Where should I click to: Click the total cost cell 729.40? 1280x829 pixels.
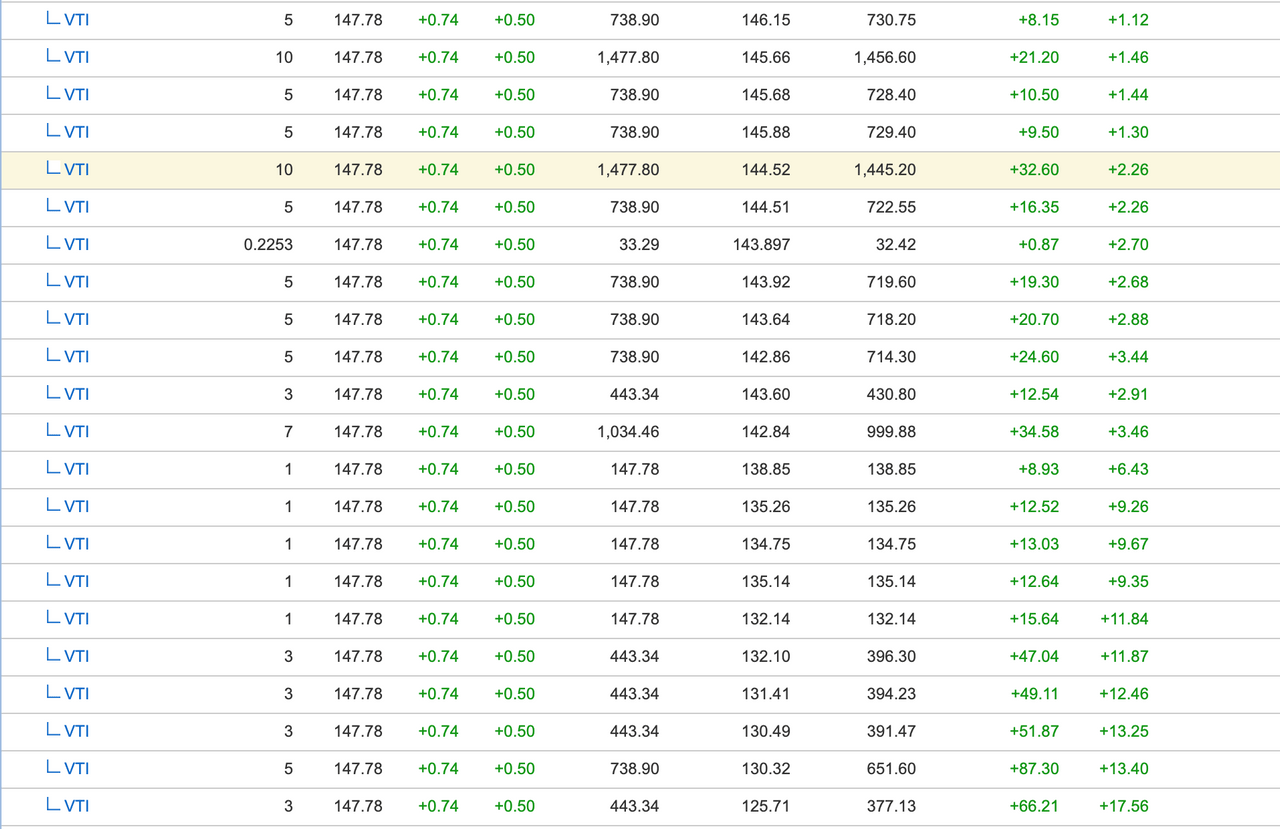pos(891,132)
